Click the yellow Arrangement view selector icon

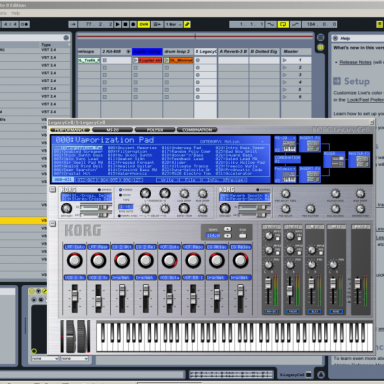[320, 48]
